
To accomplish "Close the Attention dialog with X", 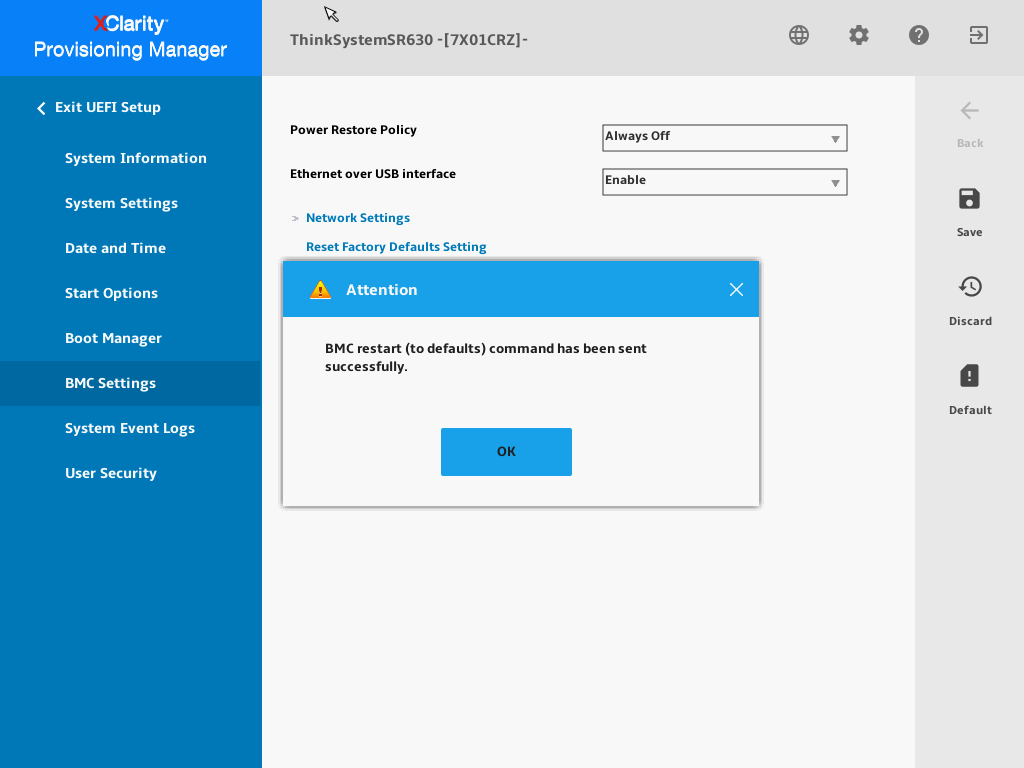I will [x=736, y=289].
